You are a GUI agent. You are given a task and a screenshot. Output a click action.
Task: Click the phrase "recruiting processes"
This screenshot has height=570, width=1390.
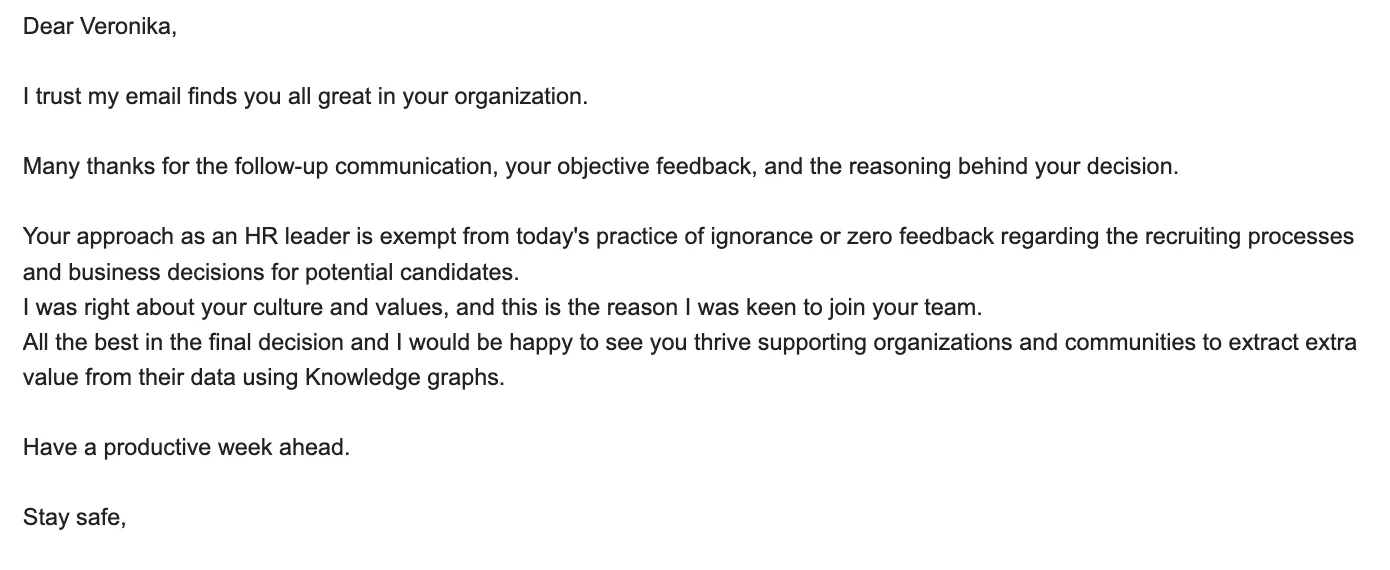[x=1248, y=237]
